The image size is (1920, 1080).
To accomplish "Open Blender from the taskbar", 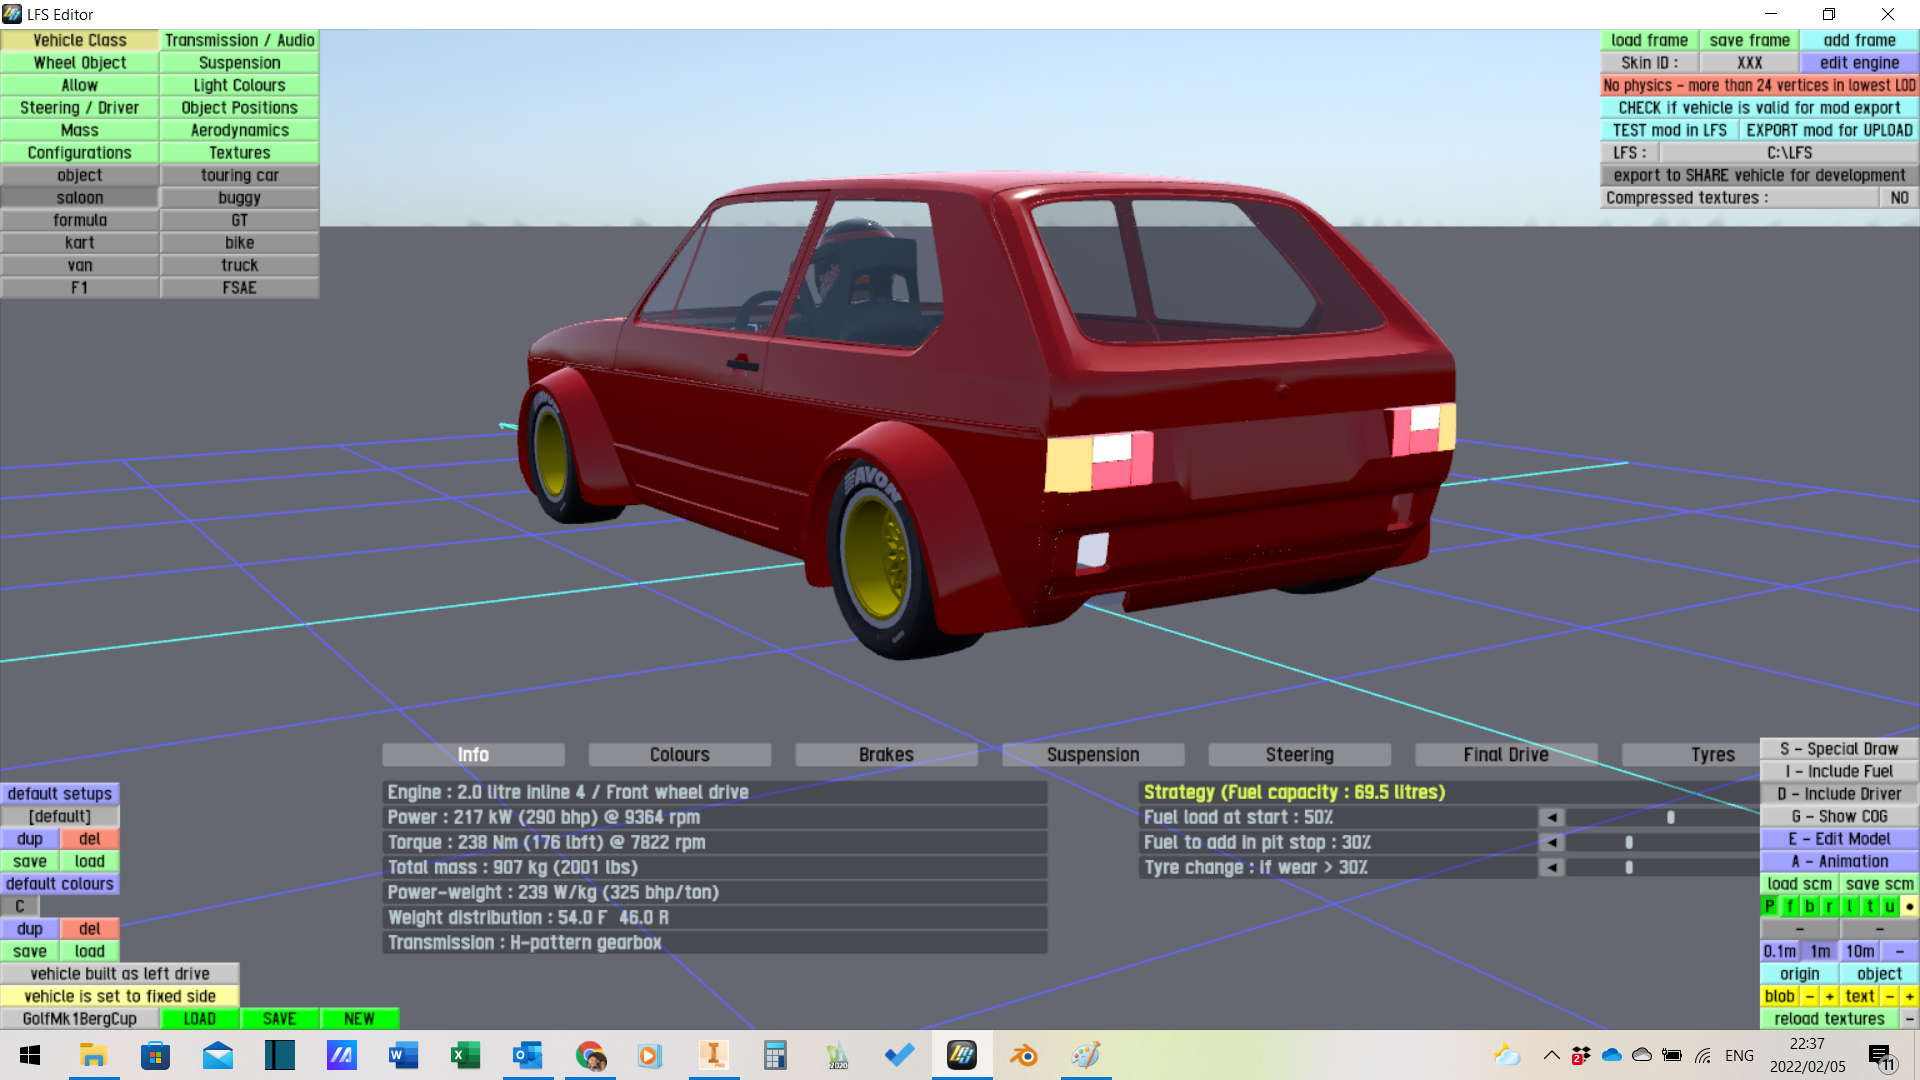I will 1023,1055.
